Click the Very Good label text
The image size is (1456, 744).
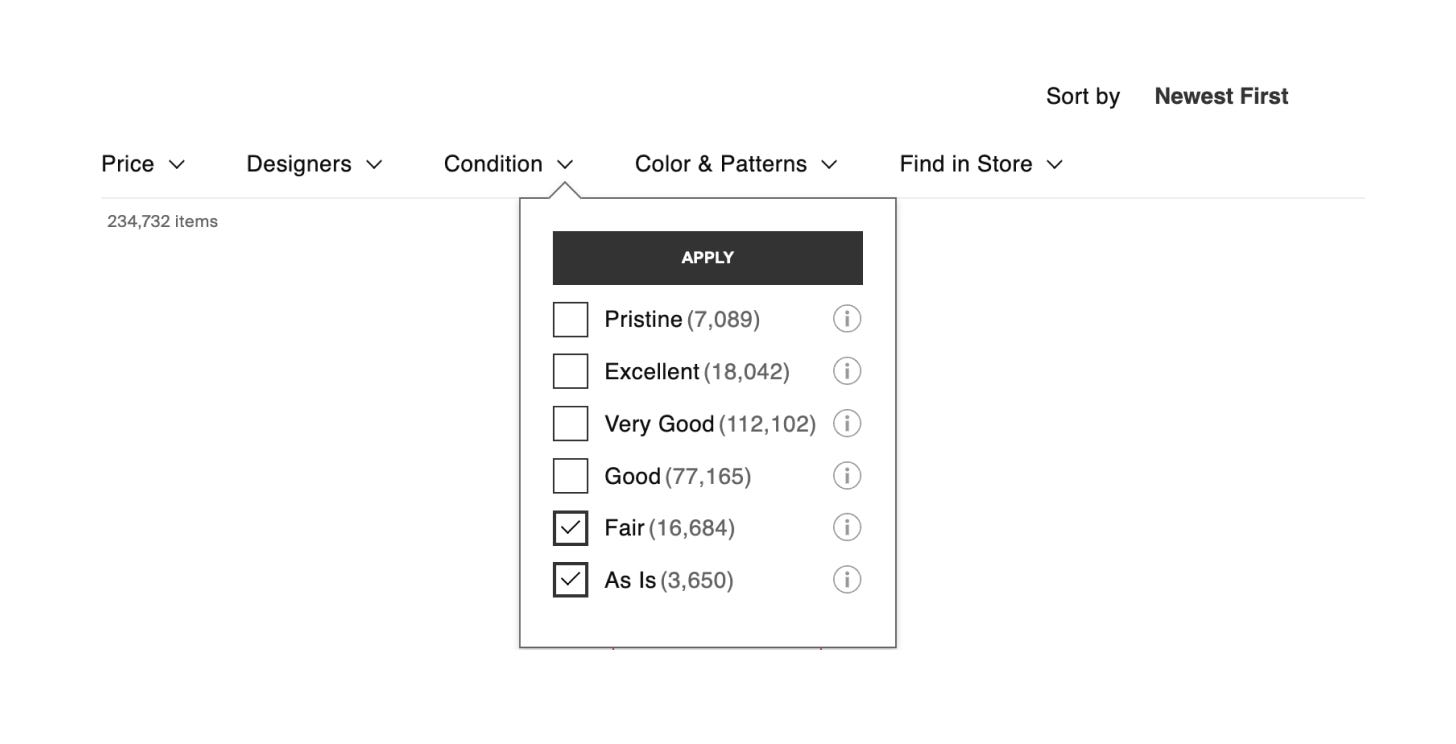659,424
